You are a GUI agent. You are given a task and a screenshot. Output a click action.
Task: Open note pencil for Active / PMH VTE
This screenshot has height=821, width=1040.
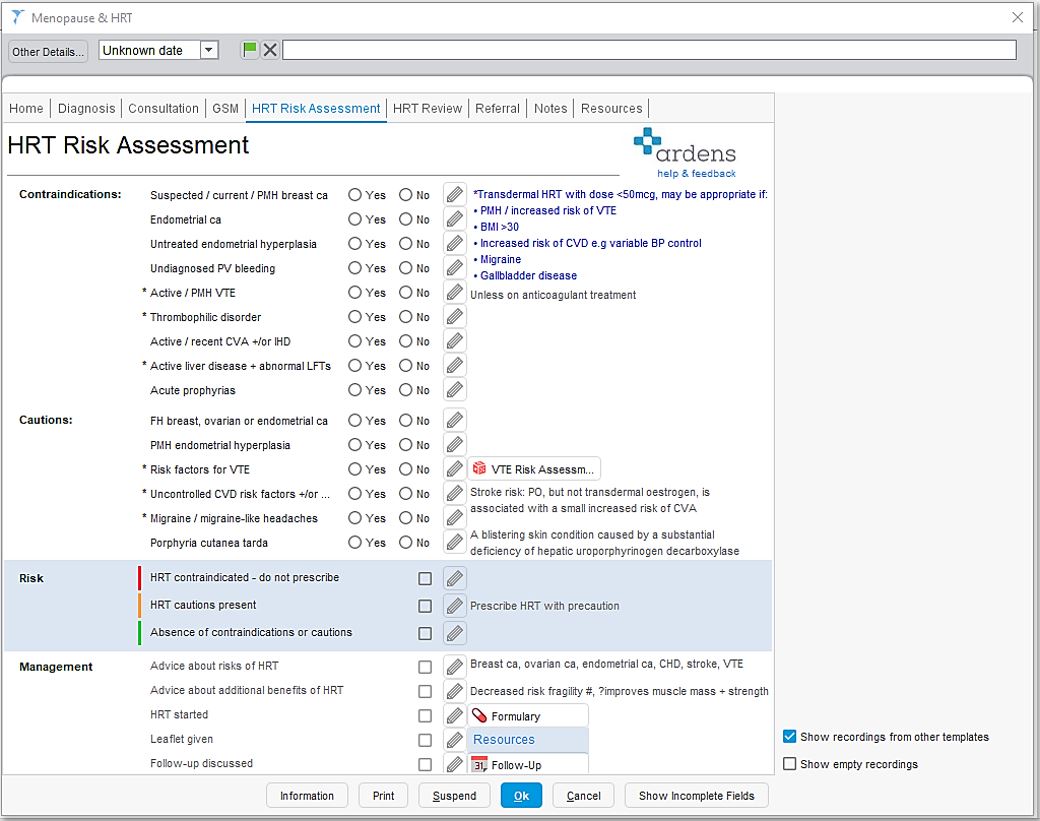click(x=454, y=292)
